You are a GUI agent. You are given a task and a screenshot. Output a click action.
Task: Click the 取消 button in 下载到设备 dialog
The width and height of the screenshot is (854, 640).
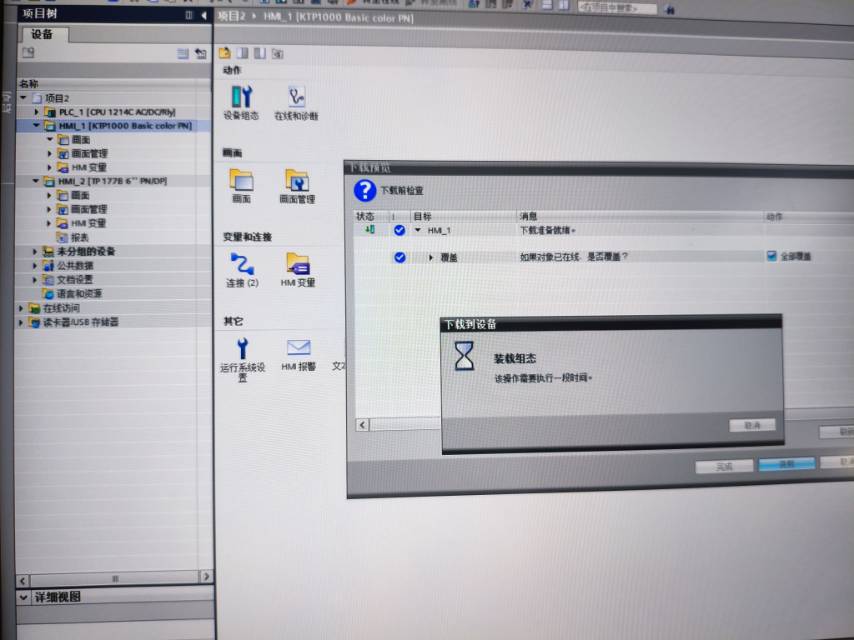click(752, 425)
